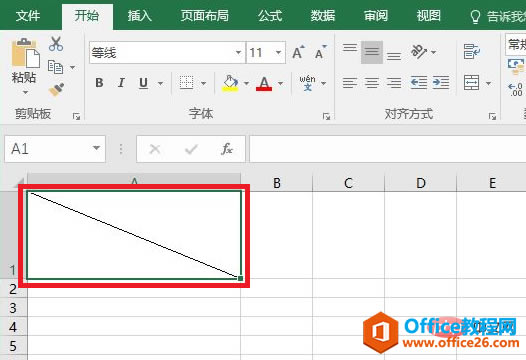Screen dimensions: 526x360
Task: Open the 公式 formulas tab
Action: (270, 16)
